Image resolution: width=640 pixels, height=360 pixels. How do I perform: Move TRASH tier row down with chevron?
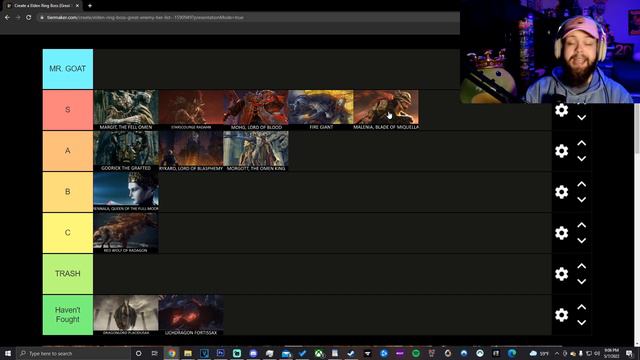(582, 281)
